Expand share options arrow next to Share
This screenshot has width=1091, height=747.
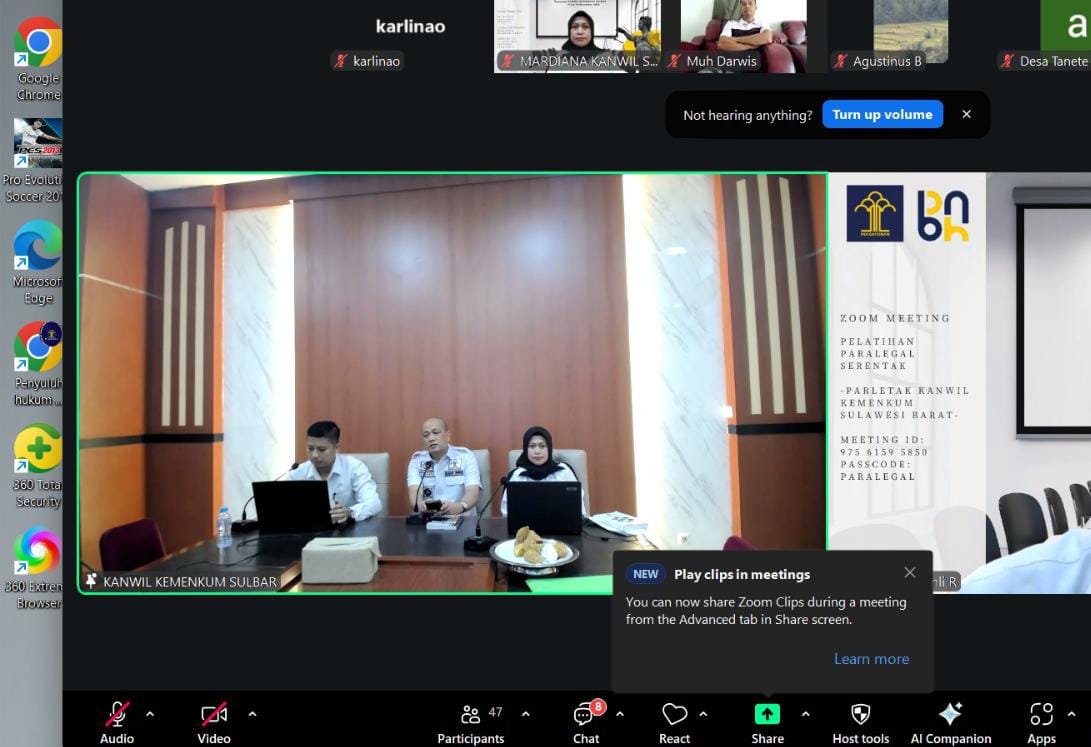click(x=805, y=714)
